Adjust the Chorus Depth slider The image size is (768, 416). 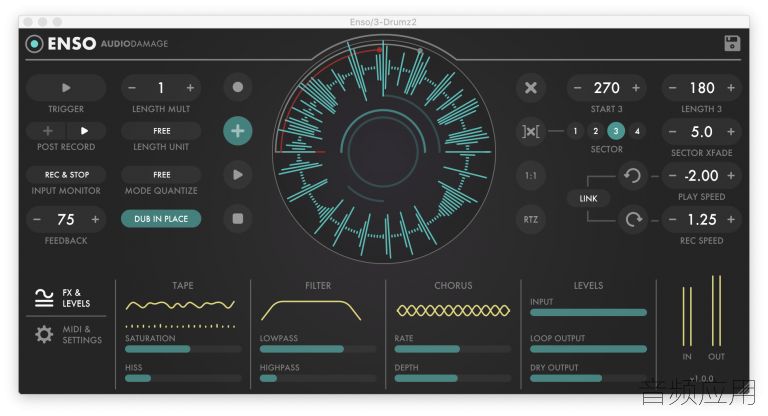tap(453, 378)
